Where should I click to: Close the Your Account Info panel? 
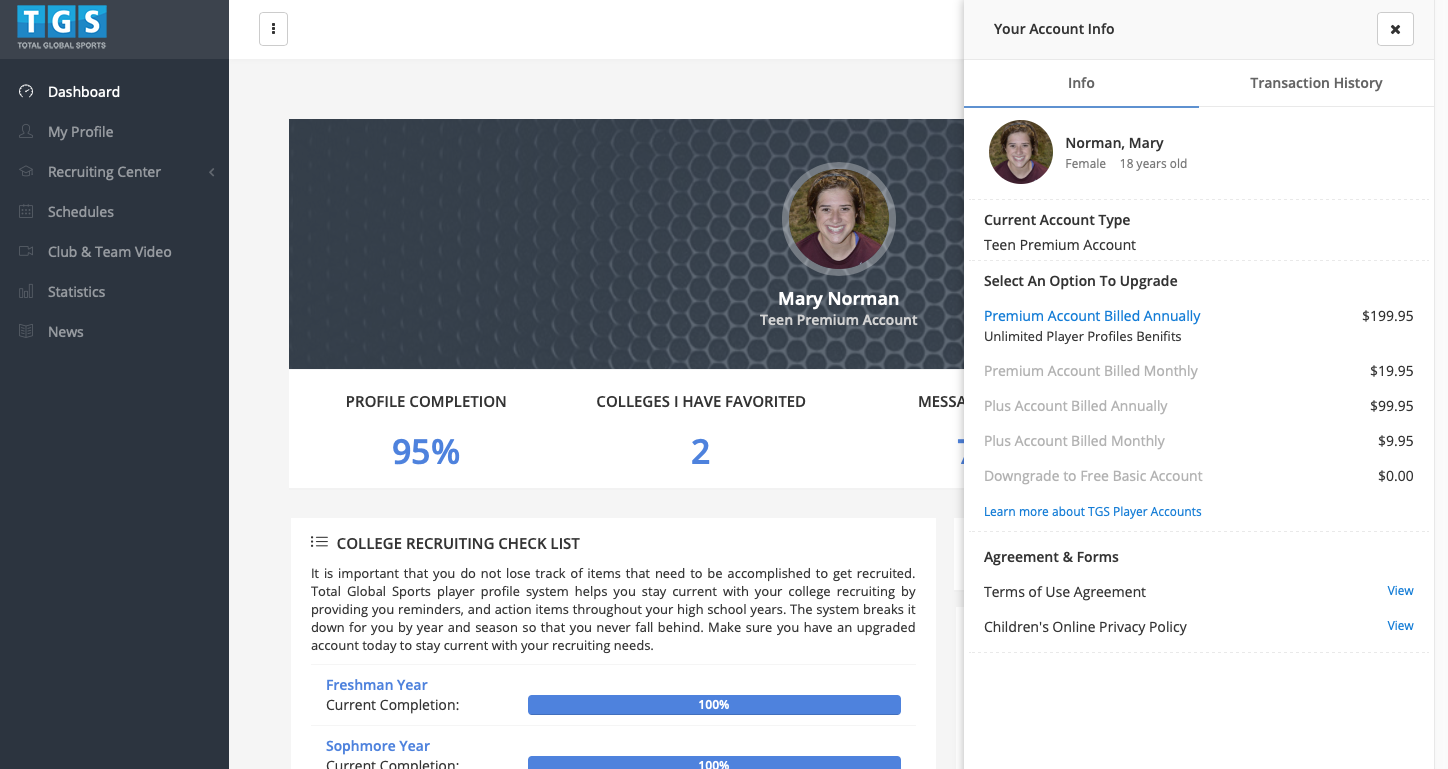[1395, 29]
